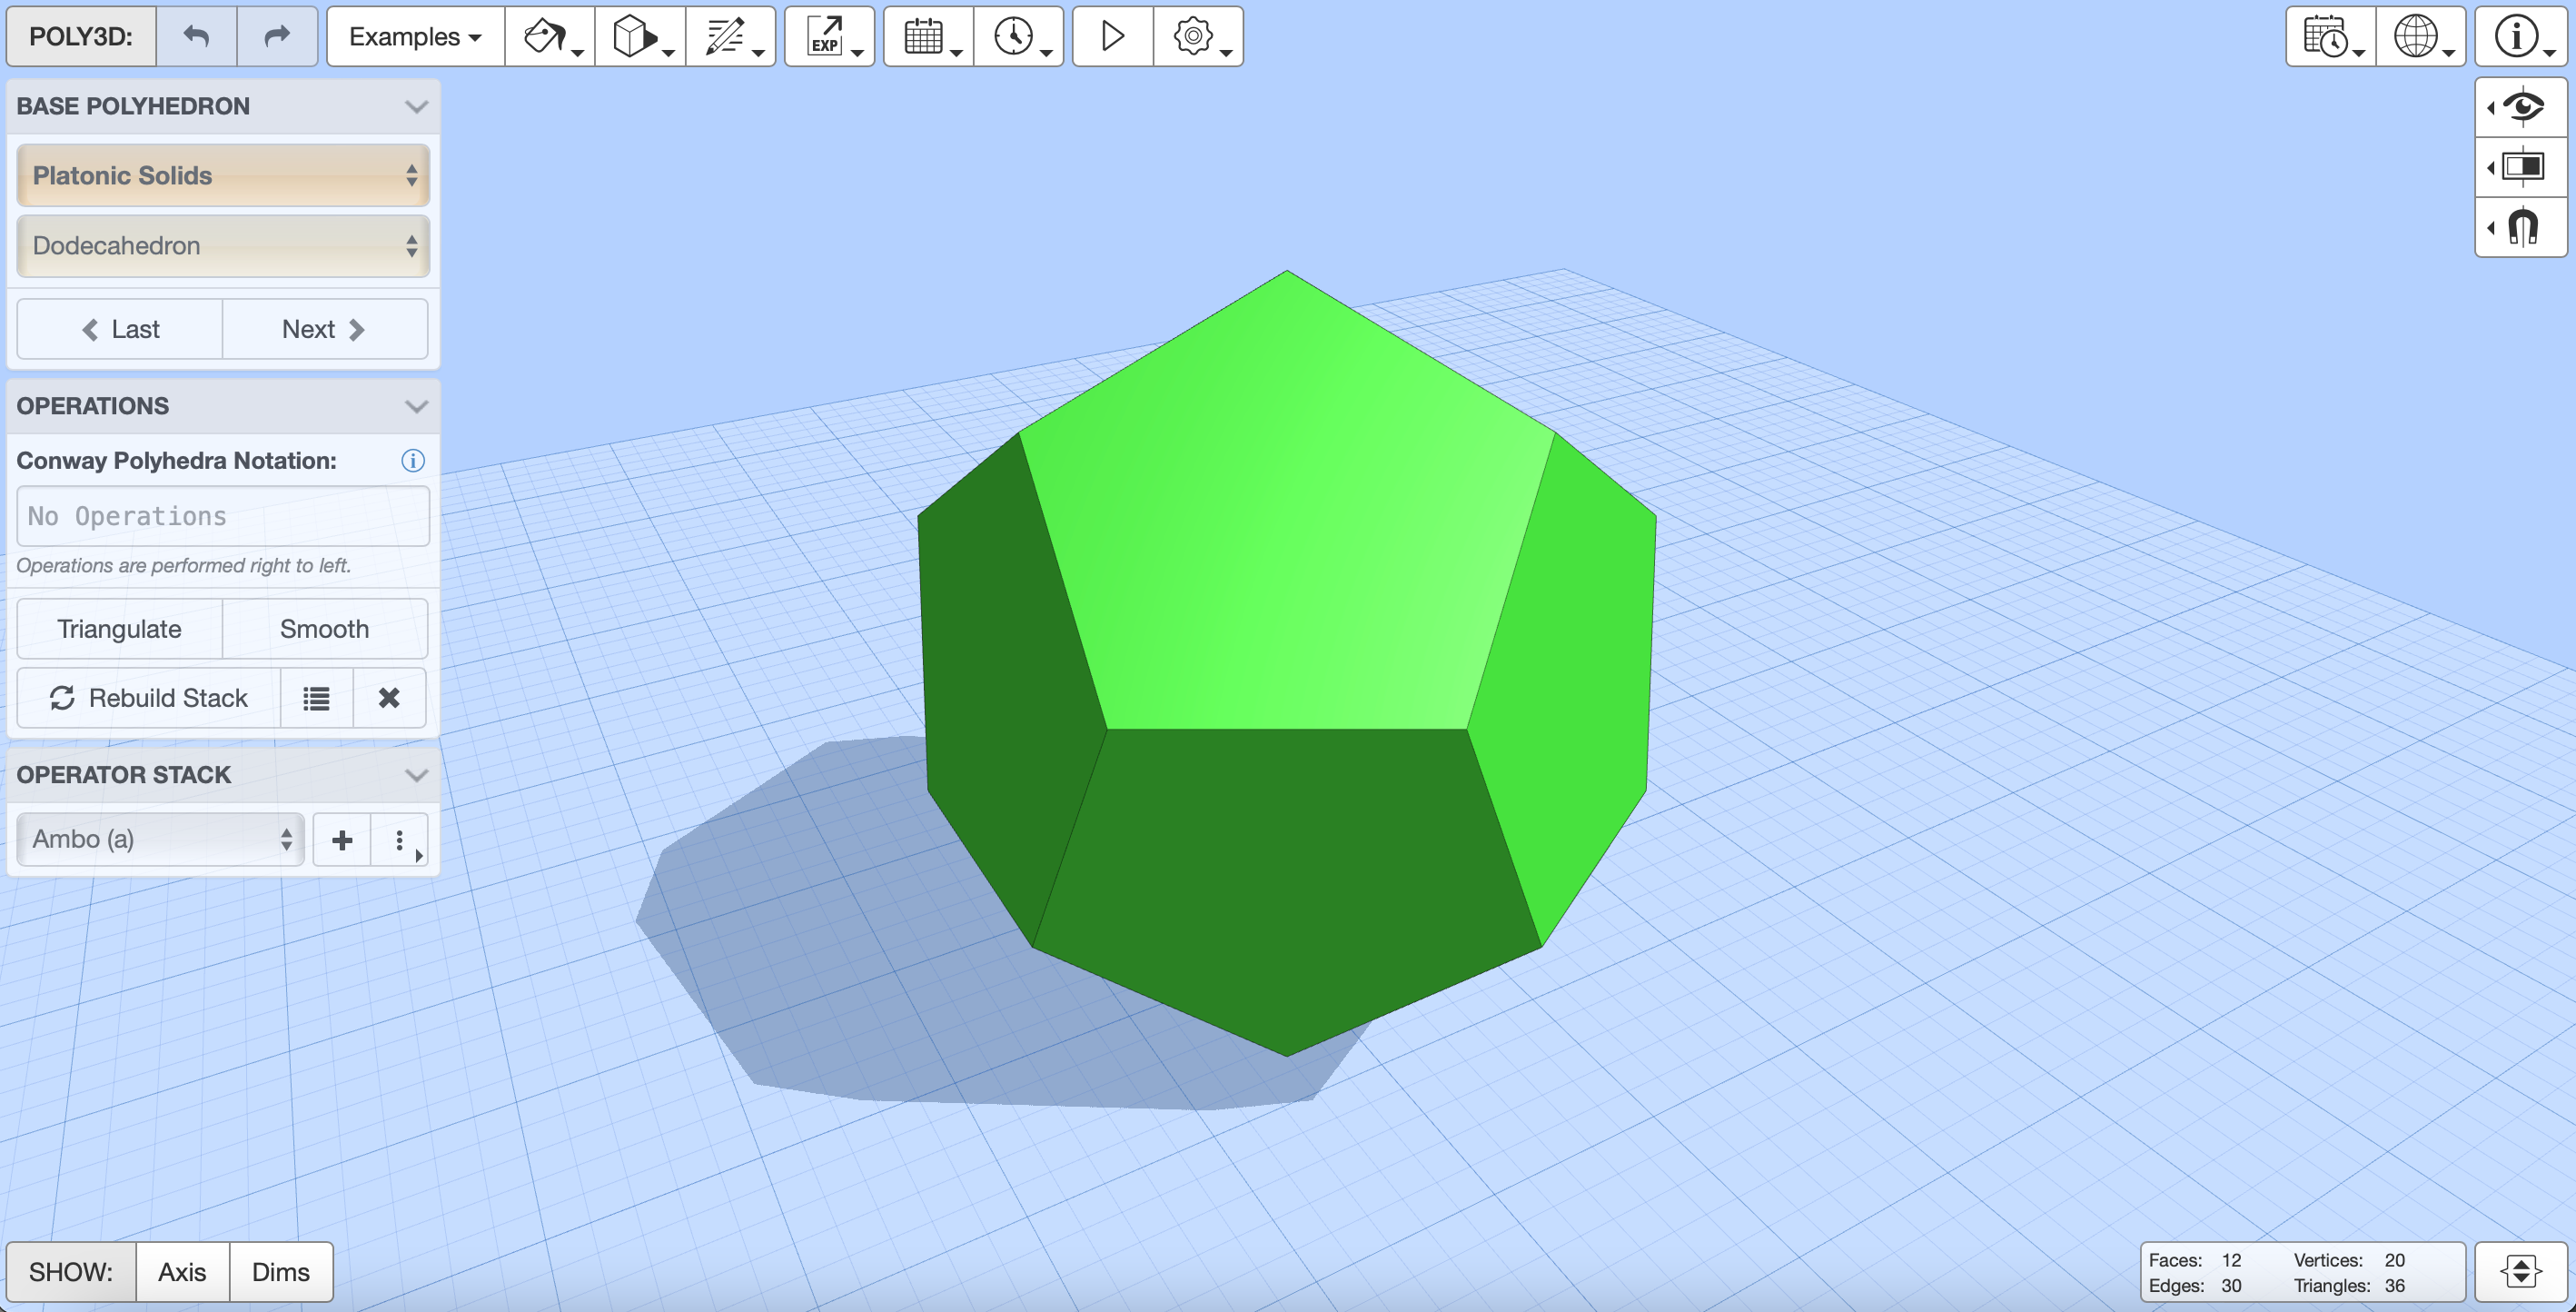Add the Ambo operator with plus
Image resolution: width=2576 pixels, height=1312 pixels.
tap(342, 839)
